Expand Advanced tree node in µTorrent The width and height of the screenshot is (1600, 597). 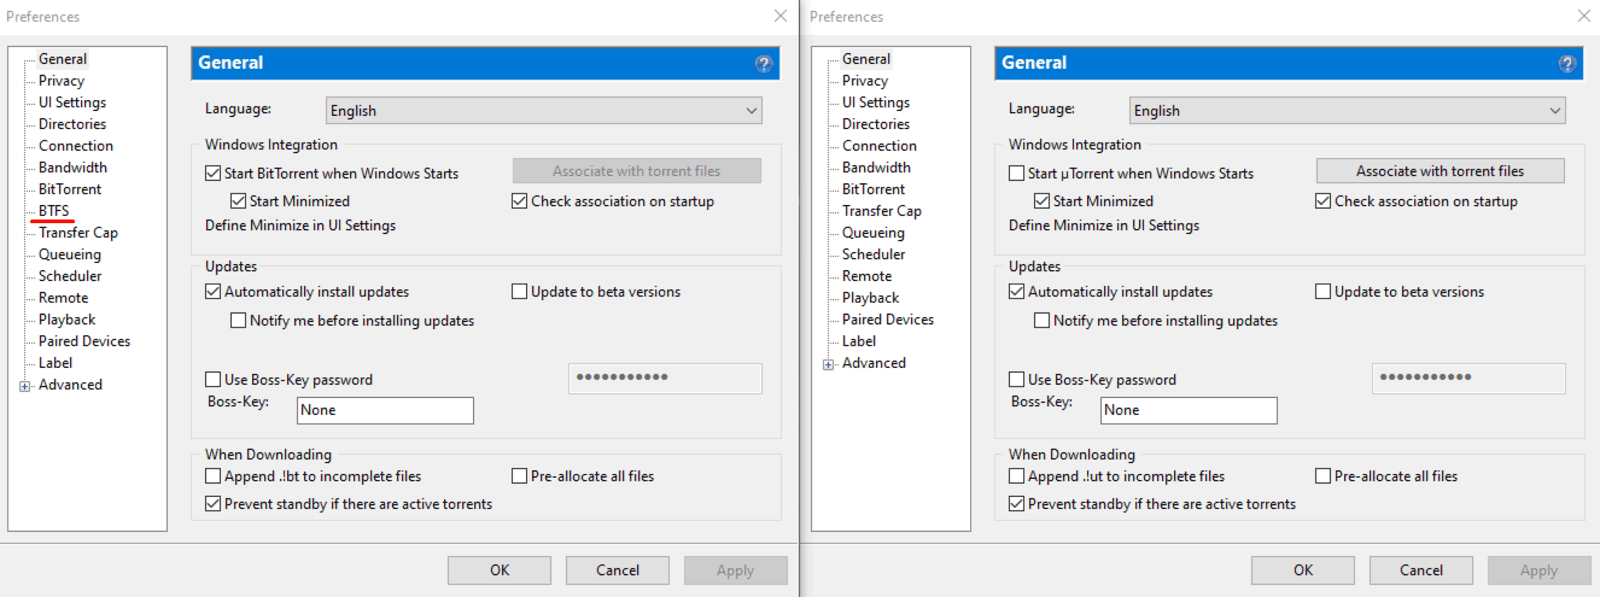[x=828, y=364]
